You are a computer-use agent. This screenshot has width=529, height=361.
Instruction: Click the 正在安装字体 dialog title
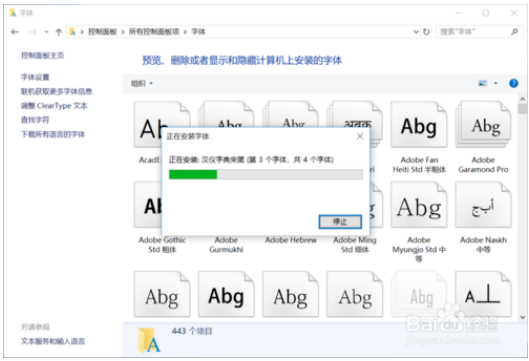pyautogui.click(x=188, y=136)
